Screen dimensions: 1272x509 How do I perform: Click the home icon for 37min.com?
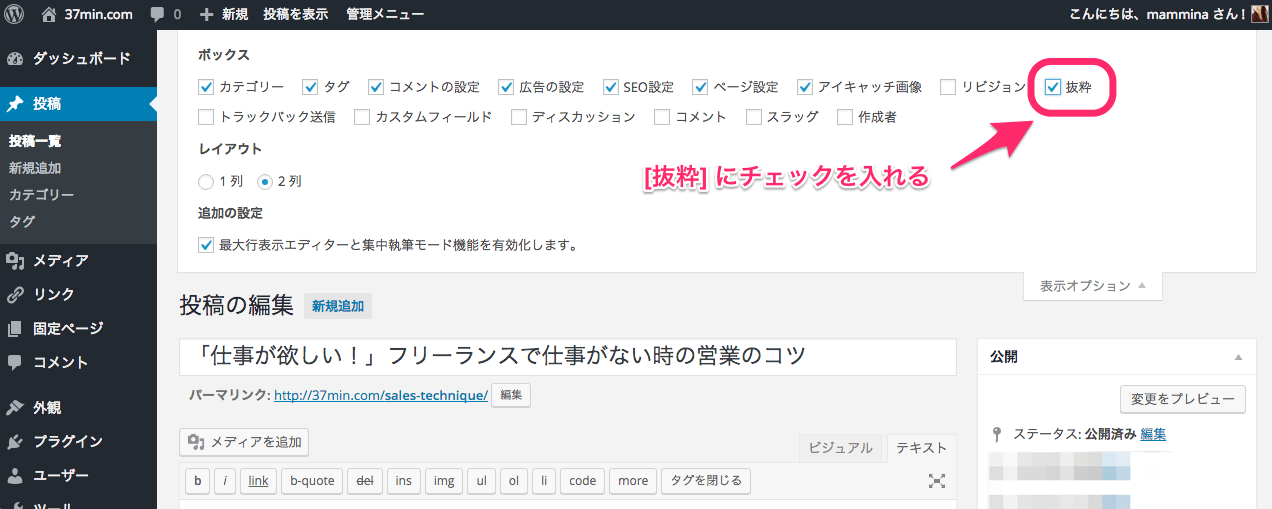tap(50, 14)
